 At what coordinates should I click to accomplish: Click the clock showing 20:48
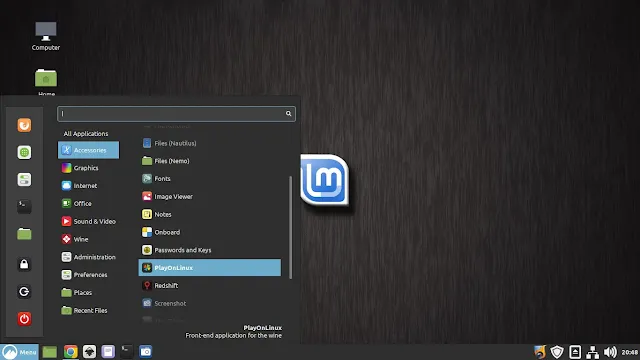(630, 352)
